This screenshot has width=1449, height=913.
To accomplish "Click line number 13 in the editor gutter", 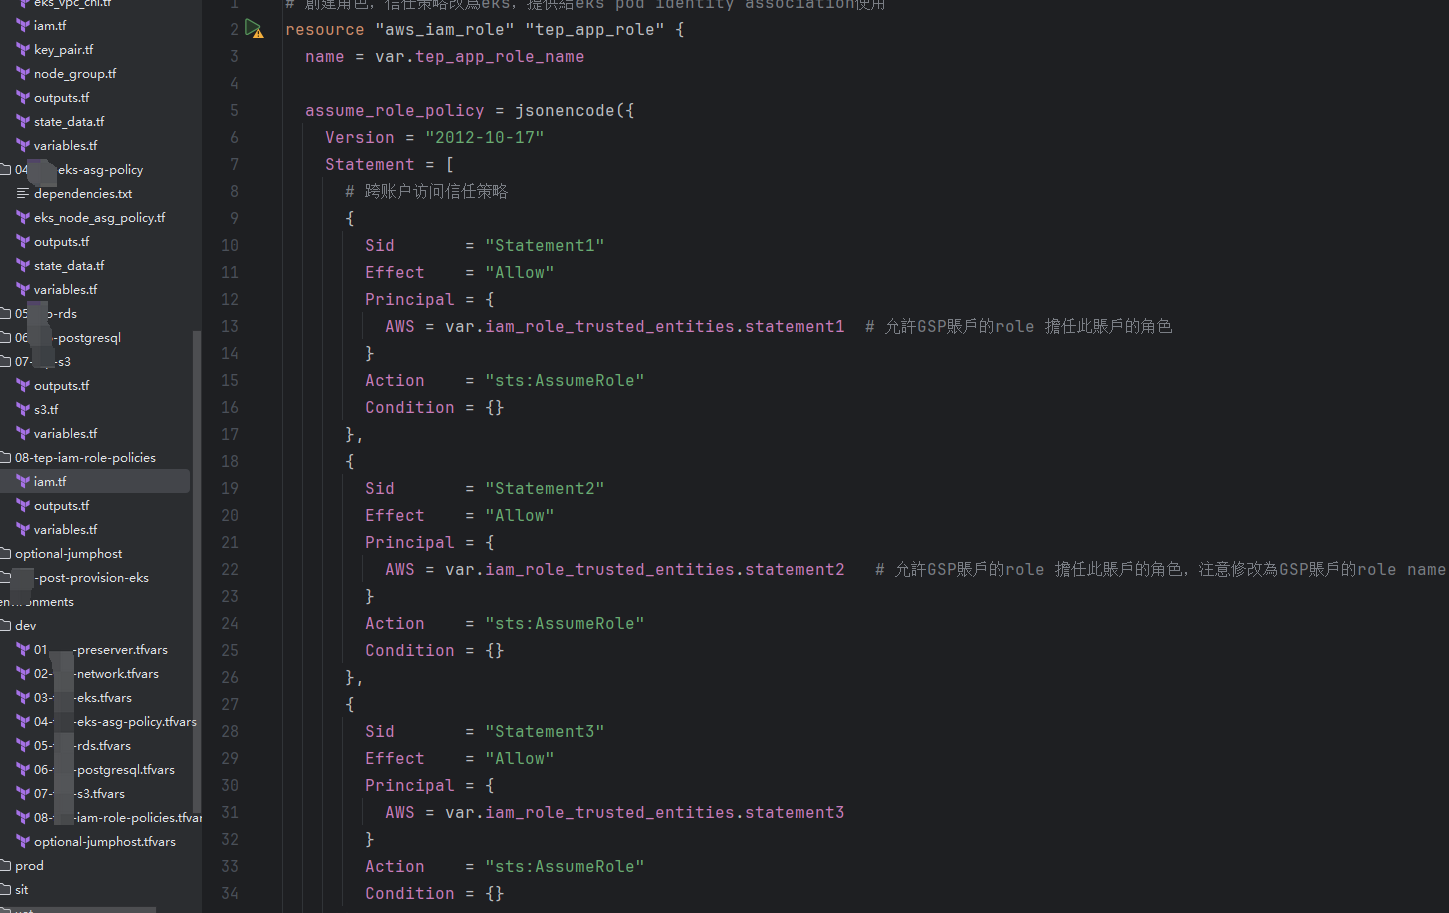I will (230, 326).
